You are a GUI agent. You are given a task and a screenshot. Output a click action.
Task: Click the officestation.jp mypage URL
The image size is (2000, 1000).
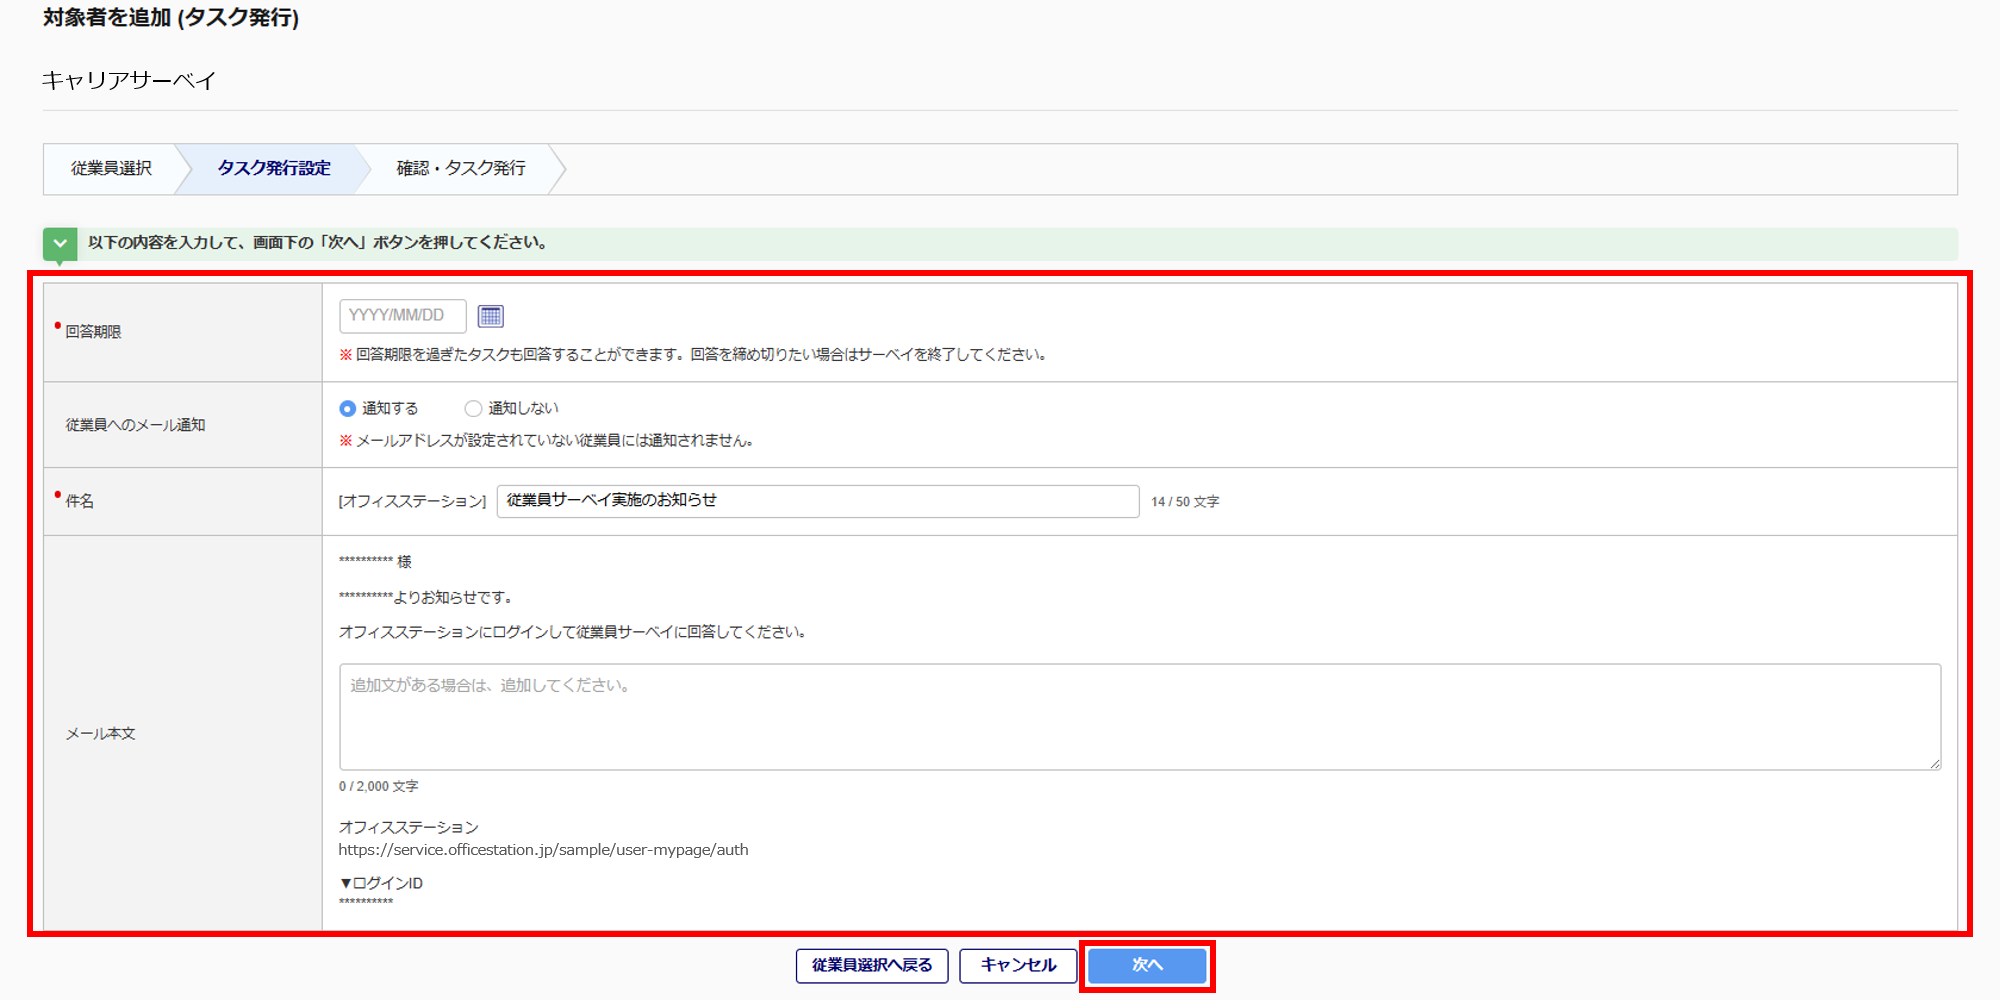click(543, 850)
